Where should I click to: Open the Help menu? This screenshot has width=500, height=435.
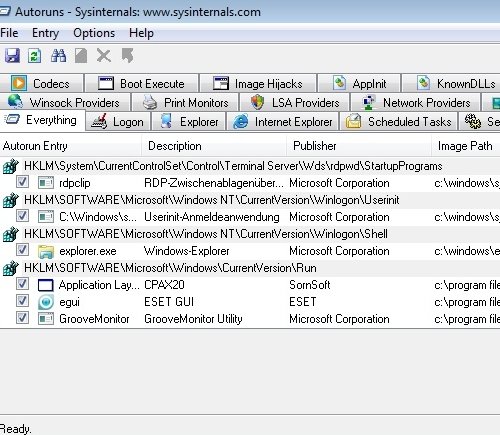click(x=141, y=33)
